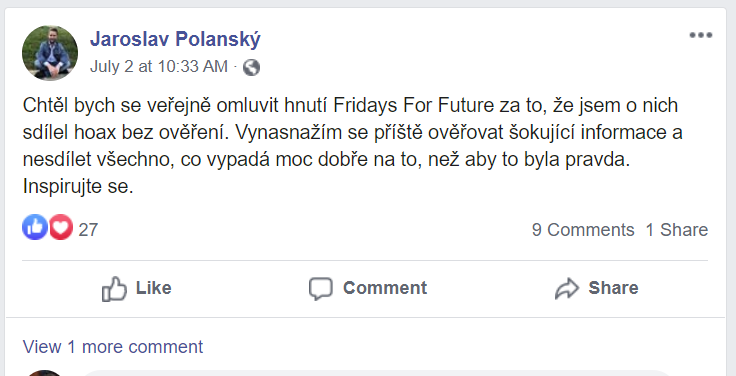
Task: Click the thumbs-up outline icon in action bar
Action: point(114,288)
